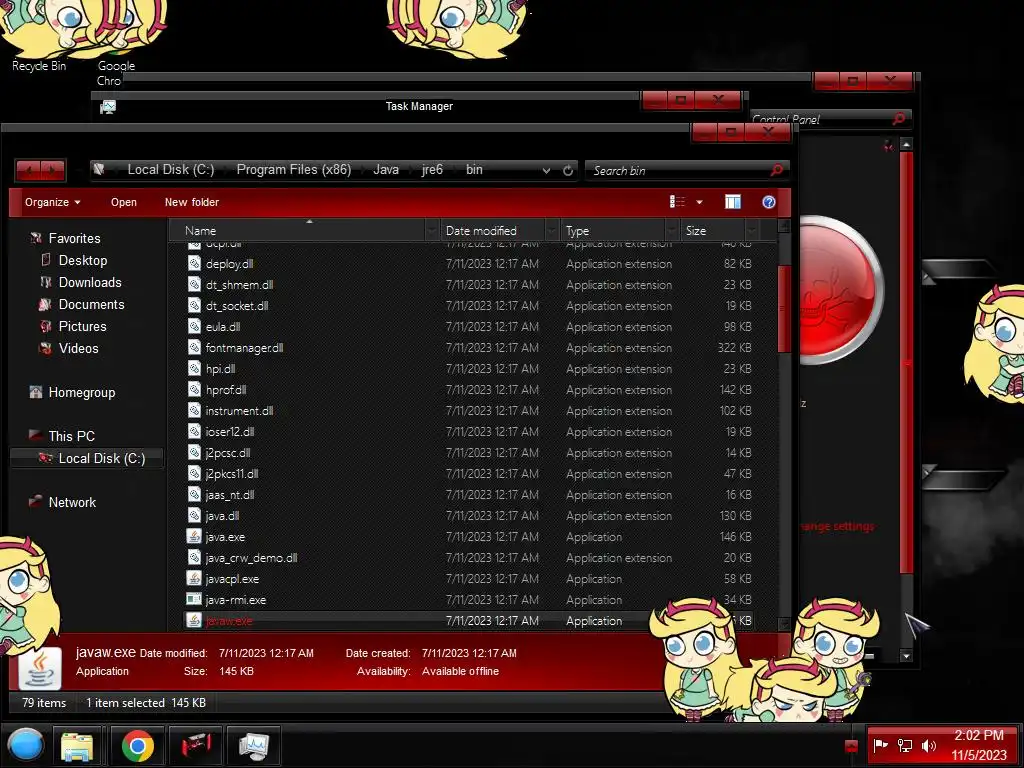Create a New folder
1024x768 pixels.
[191, 202]
